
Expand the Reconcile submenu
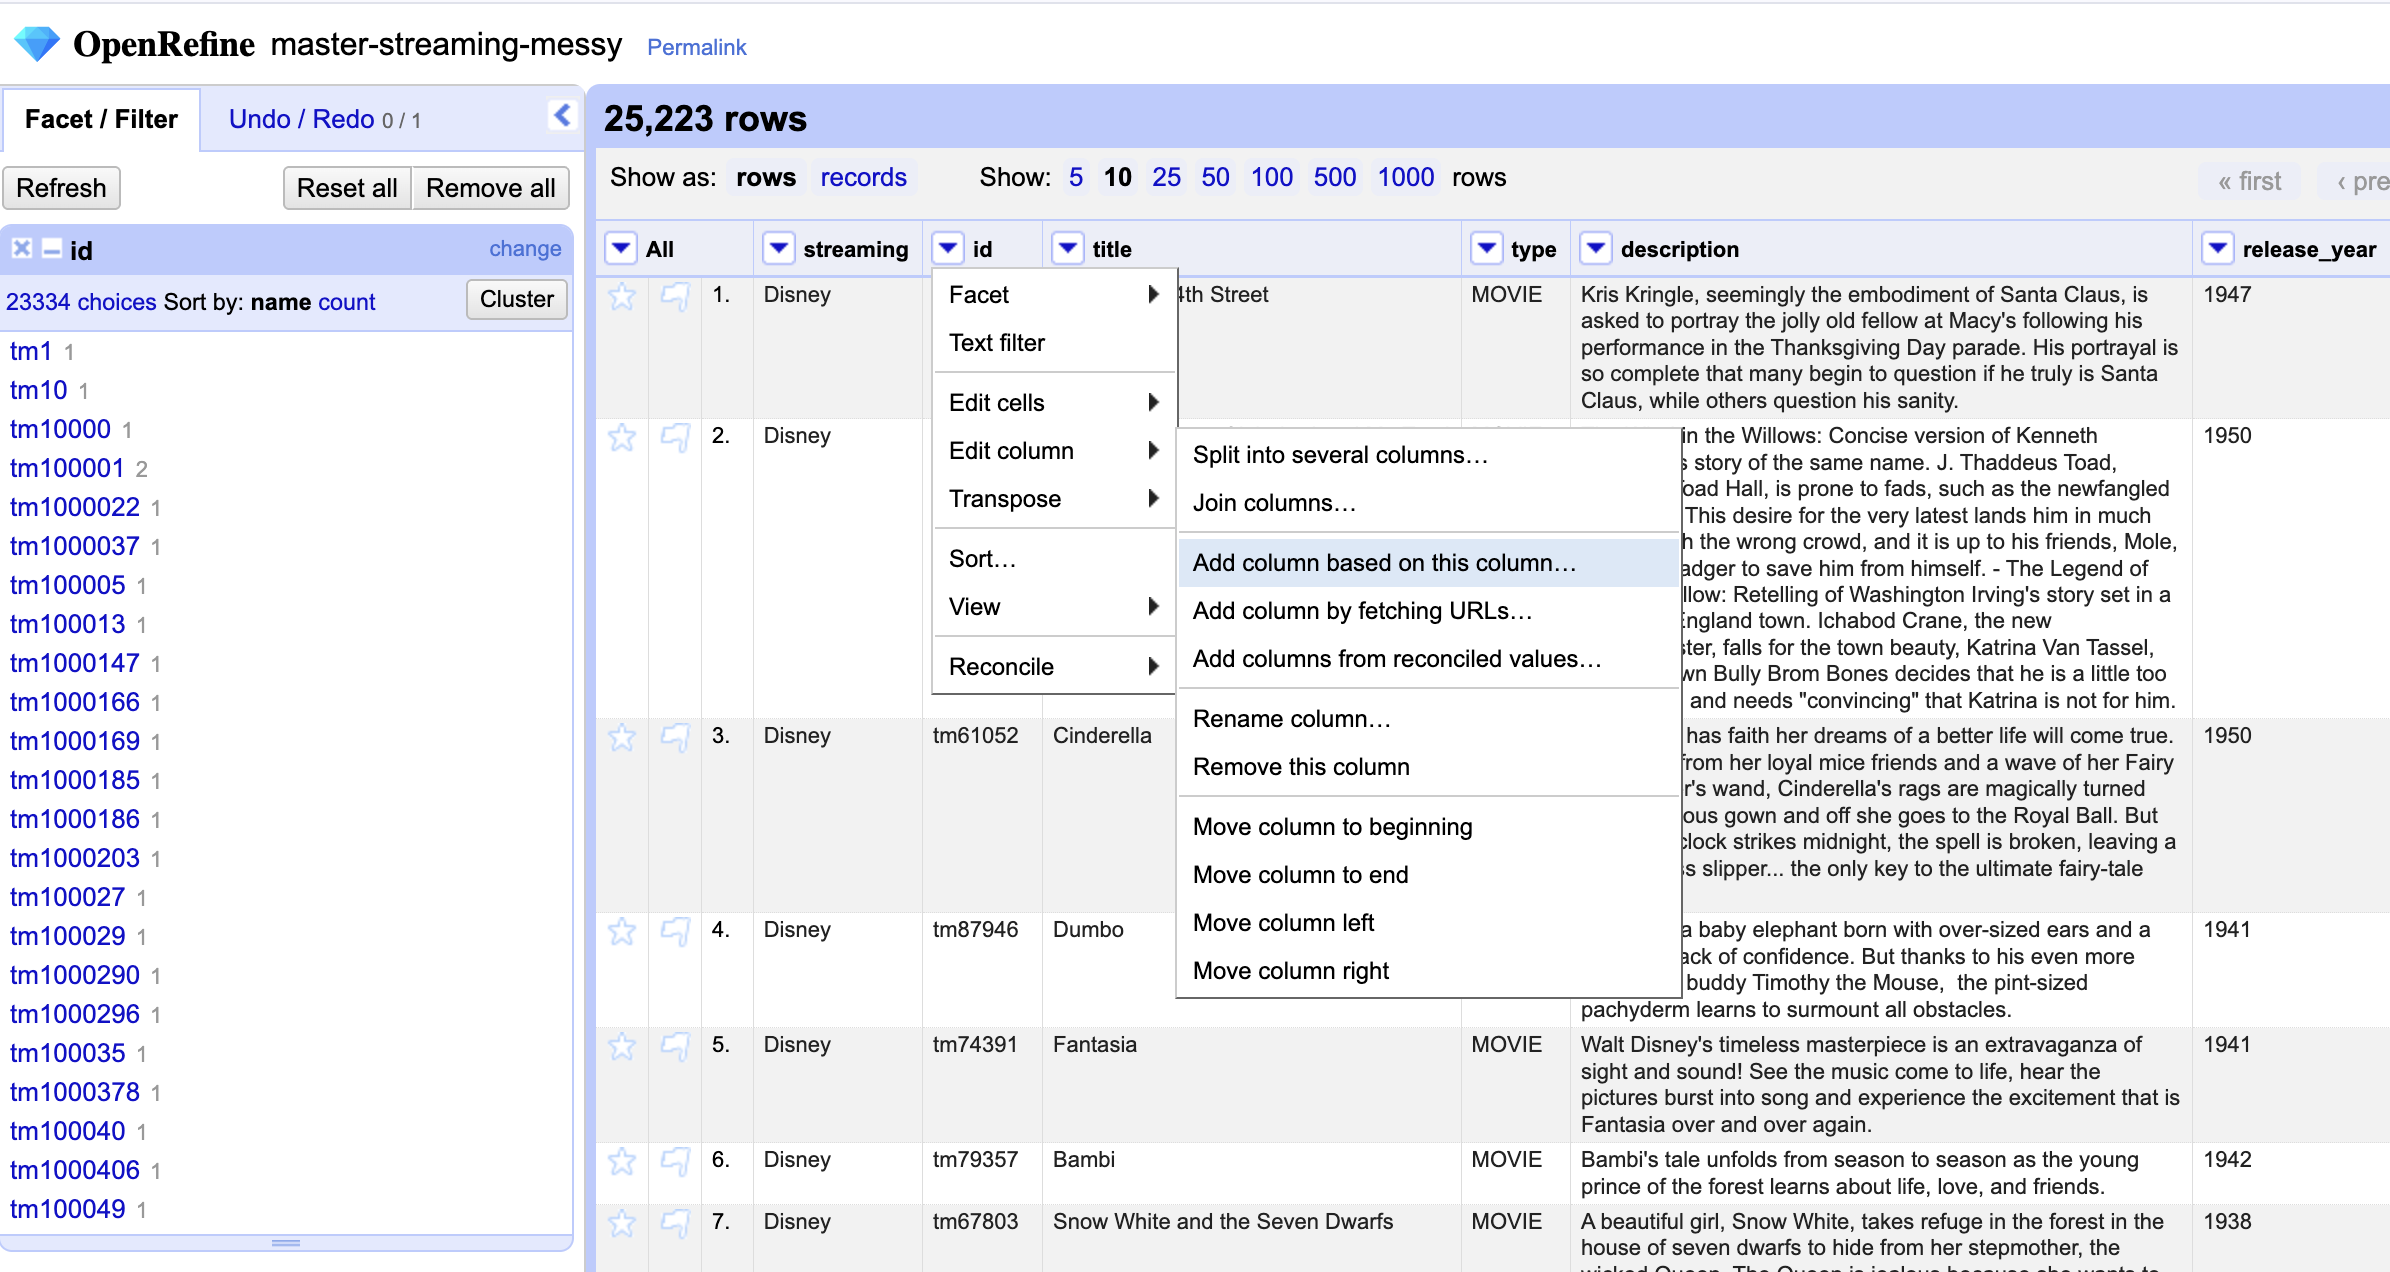pyautogui.click(x=1054, y=666)
